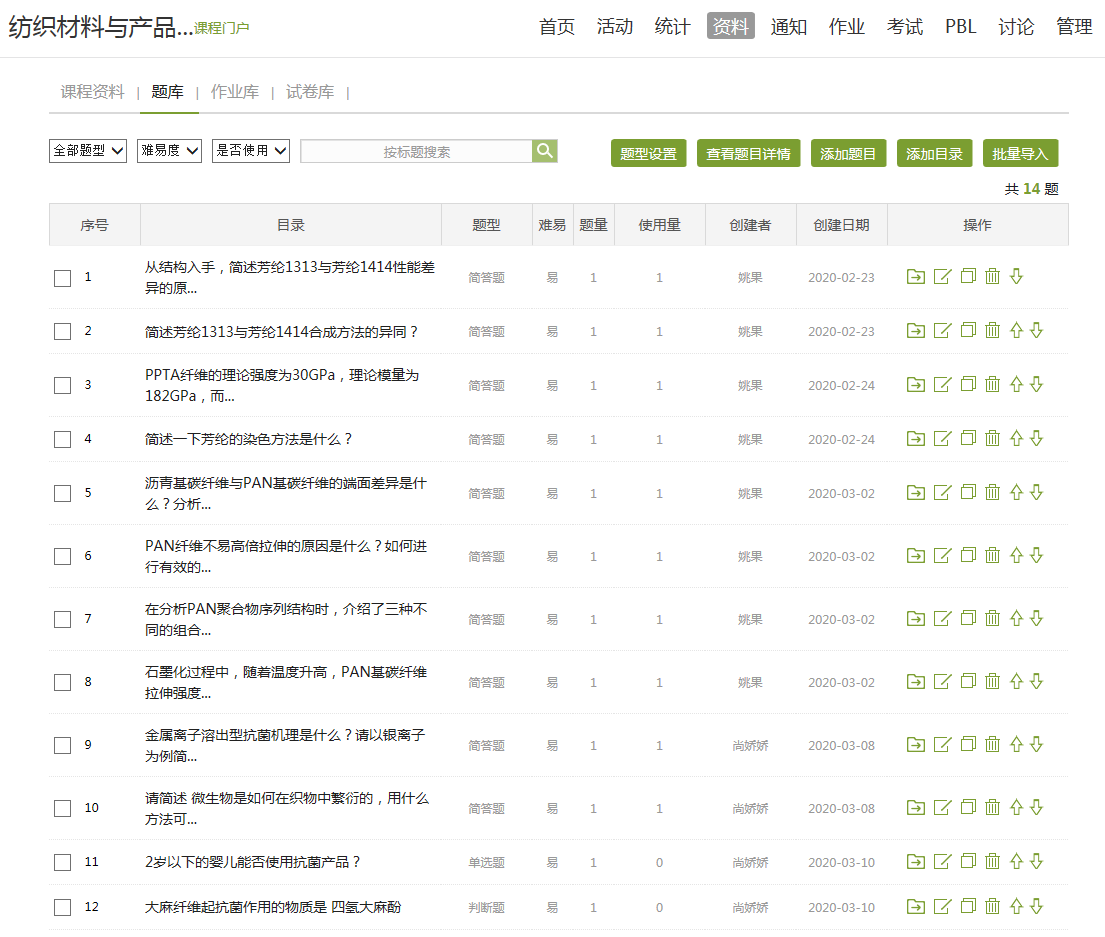1105x937 pixels.
Task: Click the edit icon for question 1
Action: coord(942,277)
